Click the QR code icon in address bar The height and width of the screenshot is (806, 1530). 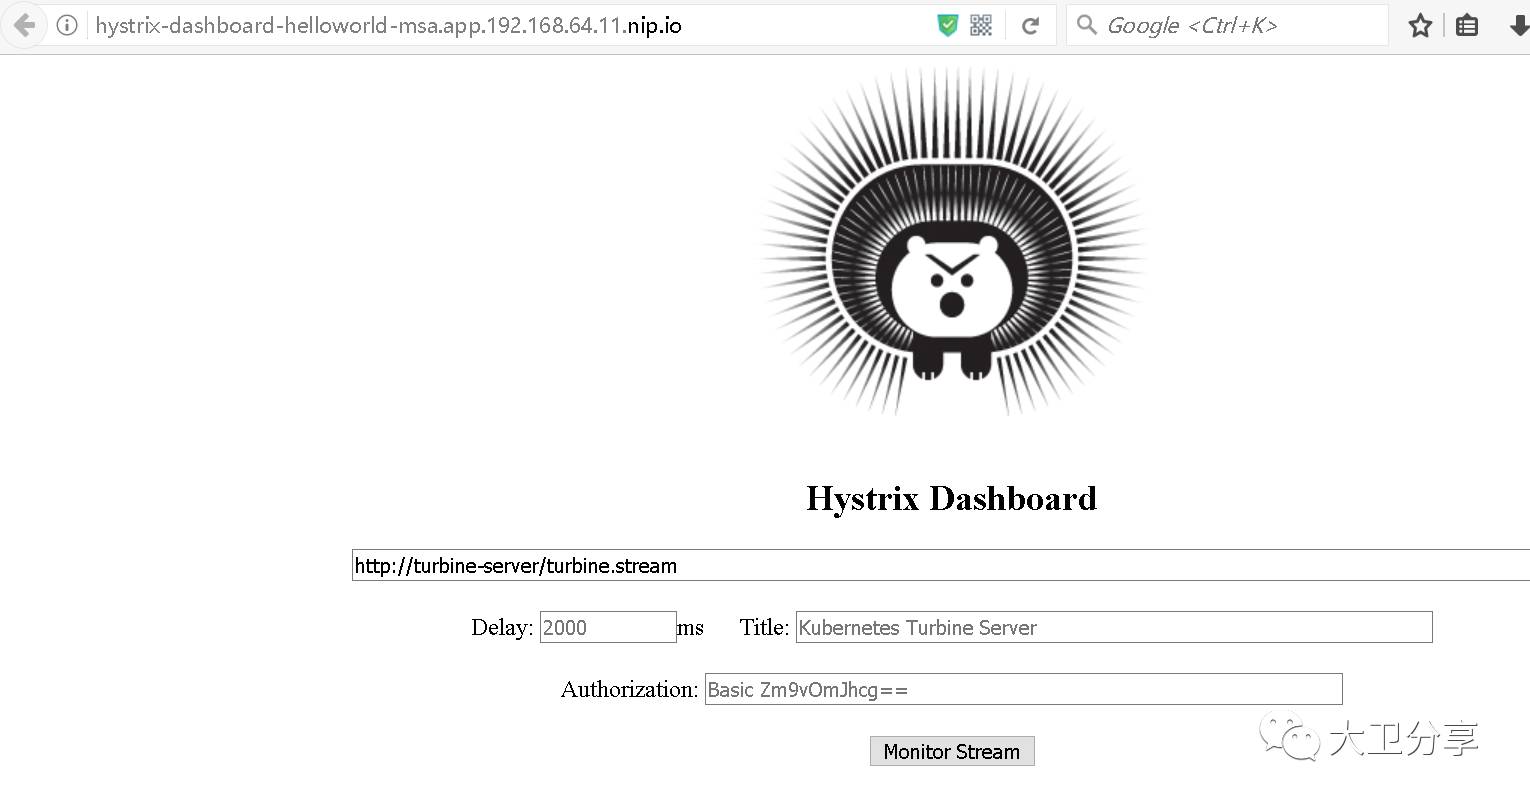981,26
